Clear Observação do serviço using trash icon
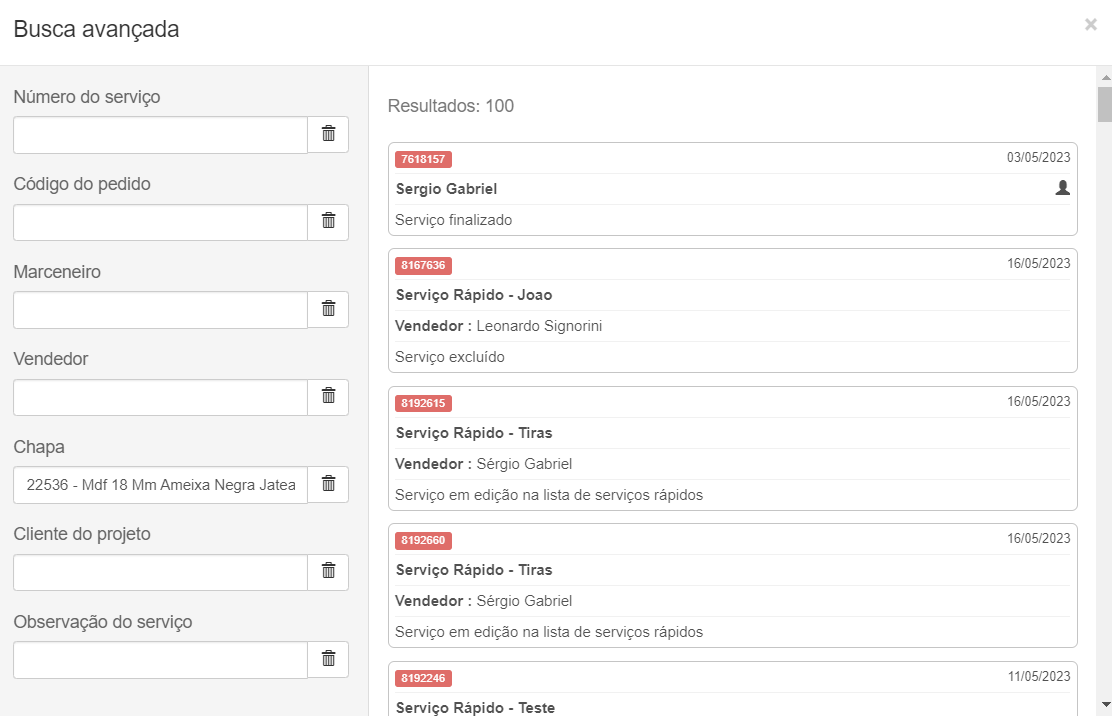This screenshot has width=1112, height=716. pyautogui.click(x=328, y=659)
